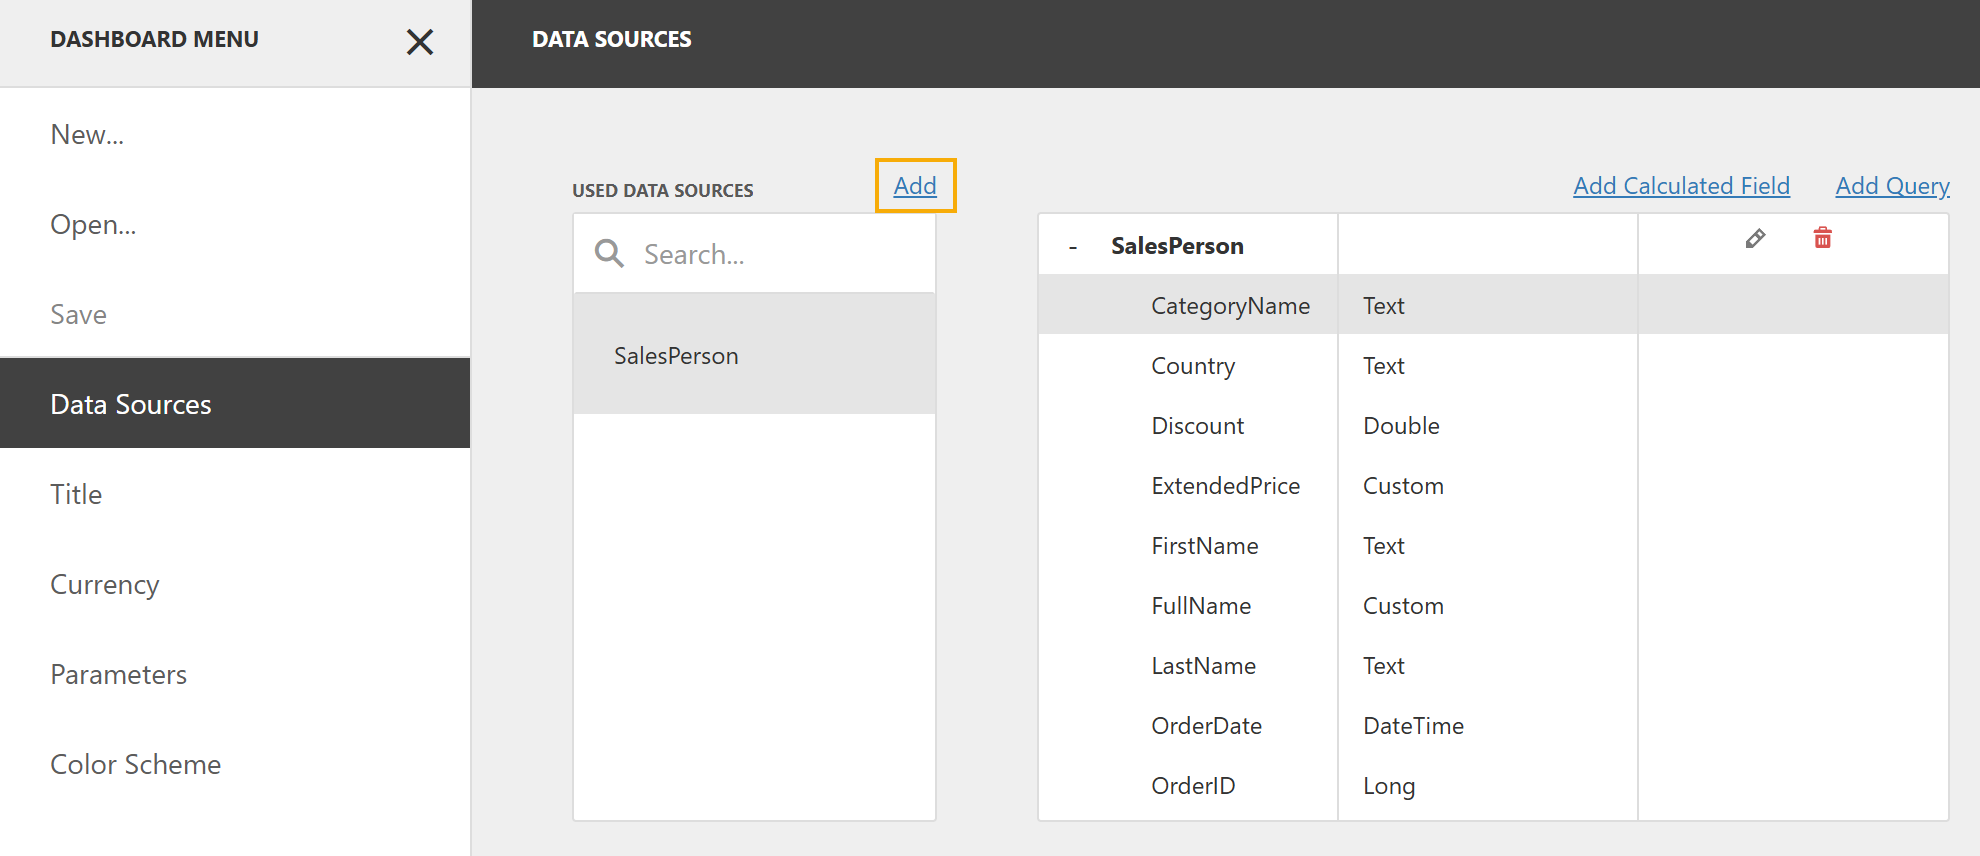Focus the data source Search field
This screenshot has width=1980, height=856.
780,255
